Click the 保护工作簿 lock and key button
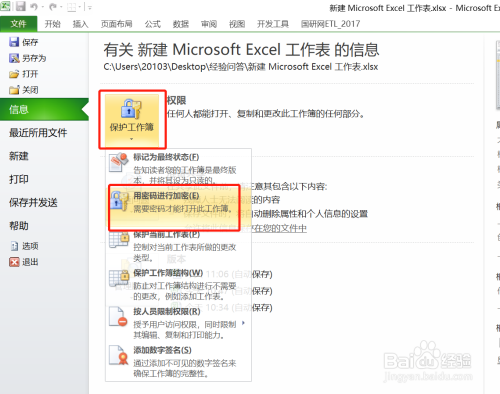Viewport: 500px width, 394px height. (x=132, y=119)
